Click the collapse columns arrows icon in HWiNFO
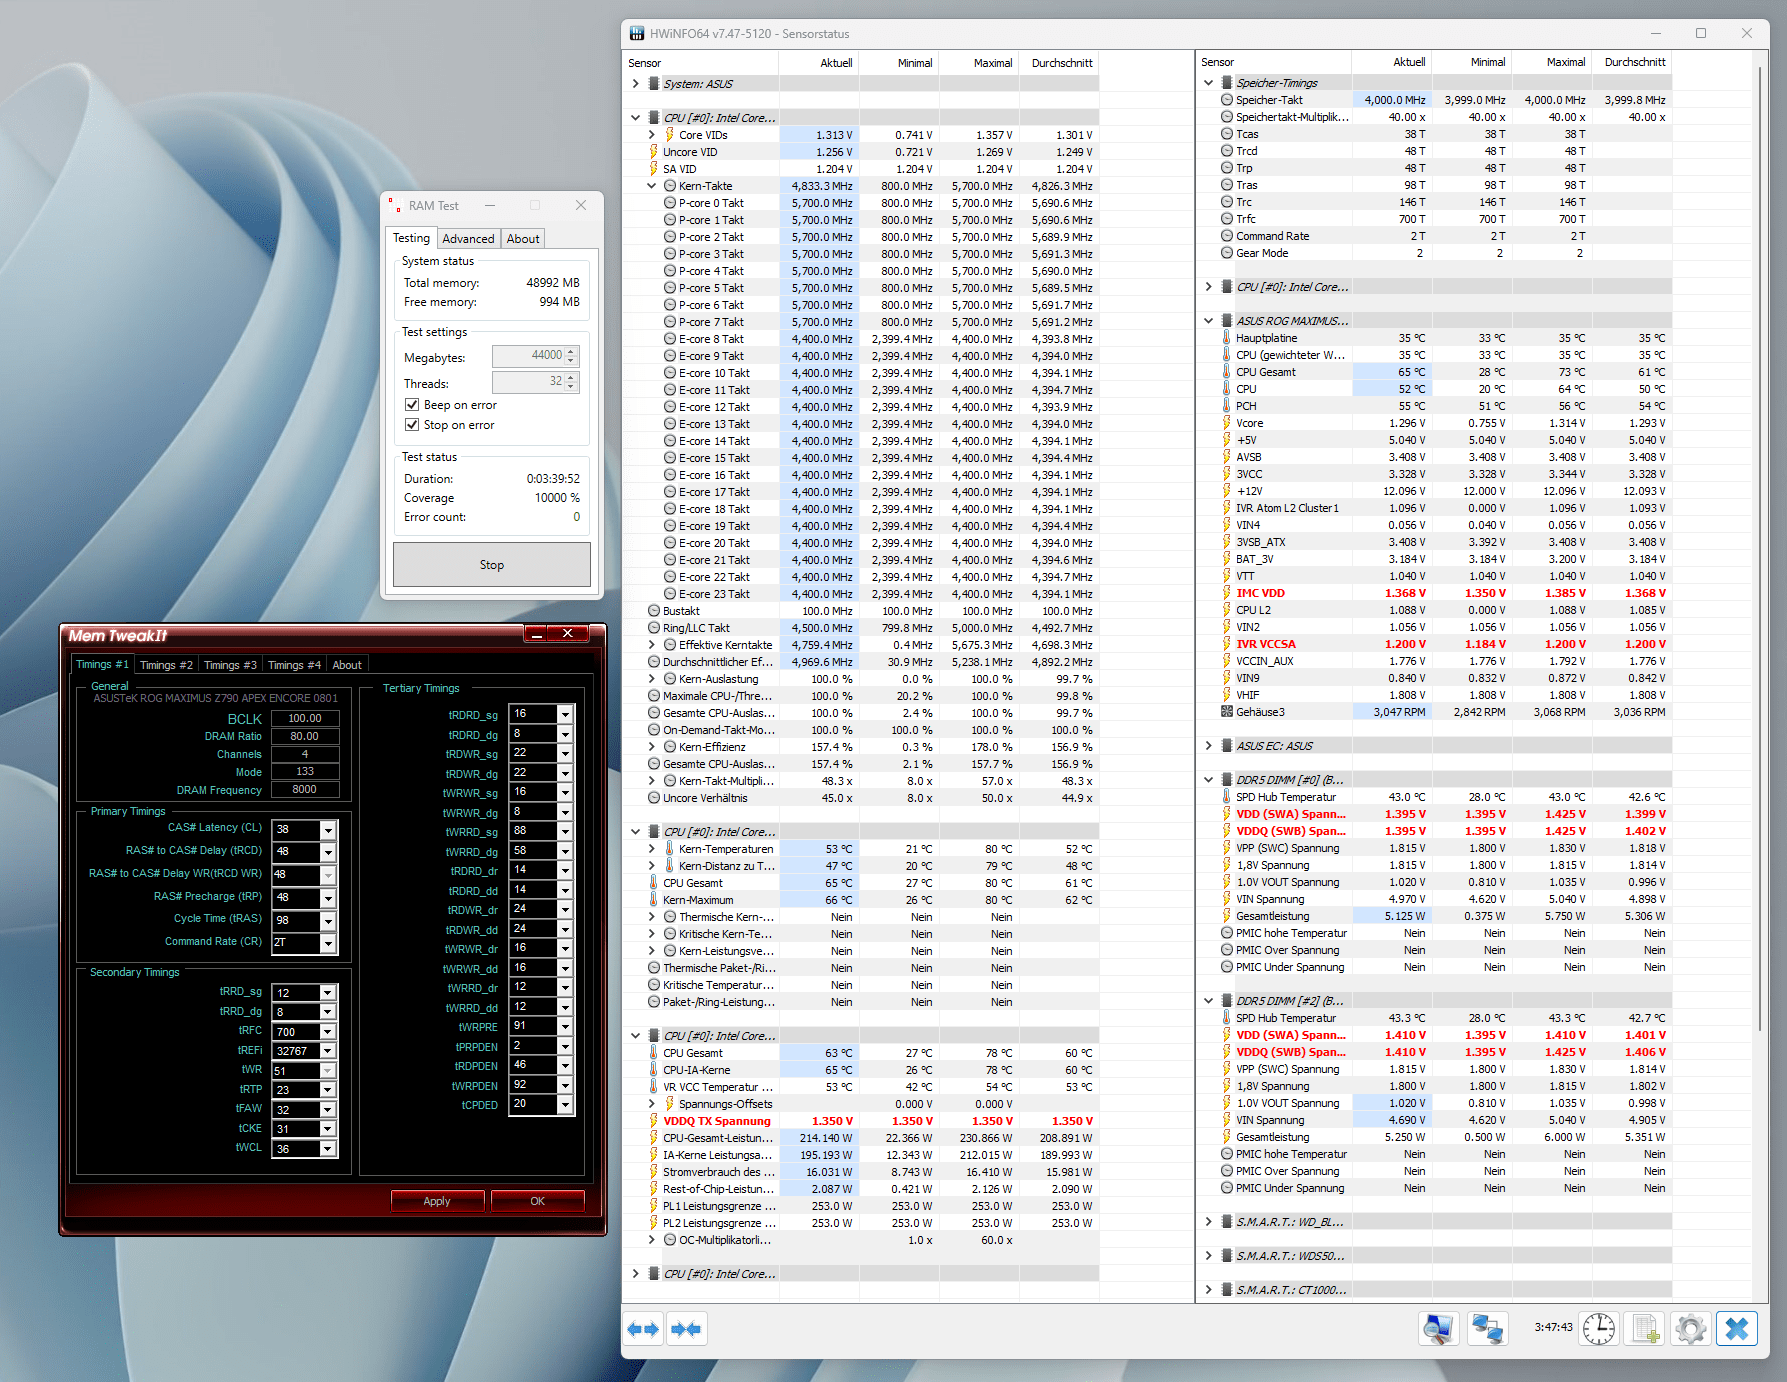The height and width of the screenshot is (1382, 1787). 687,1329
